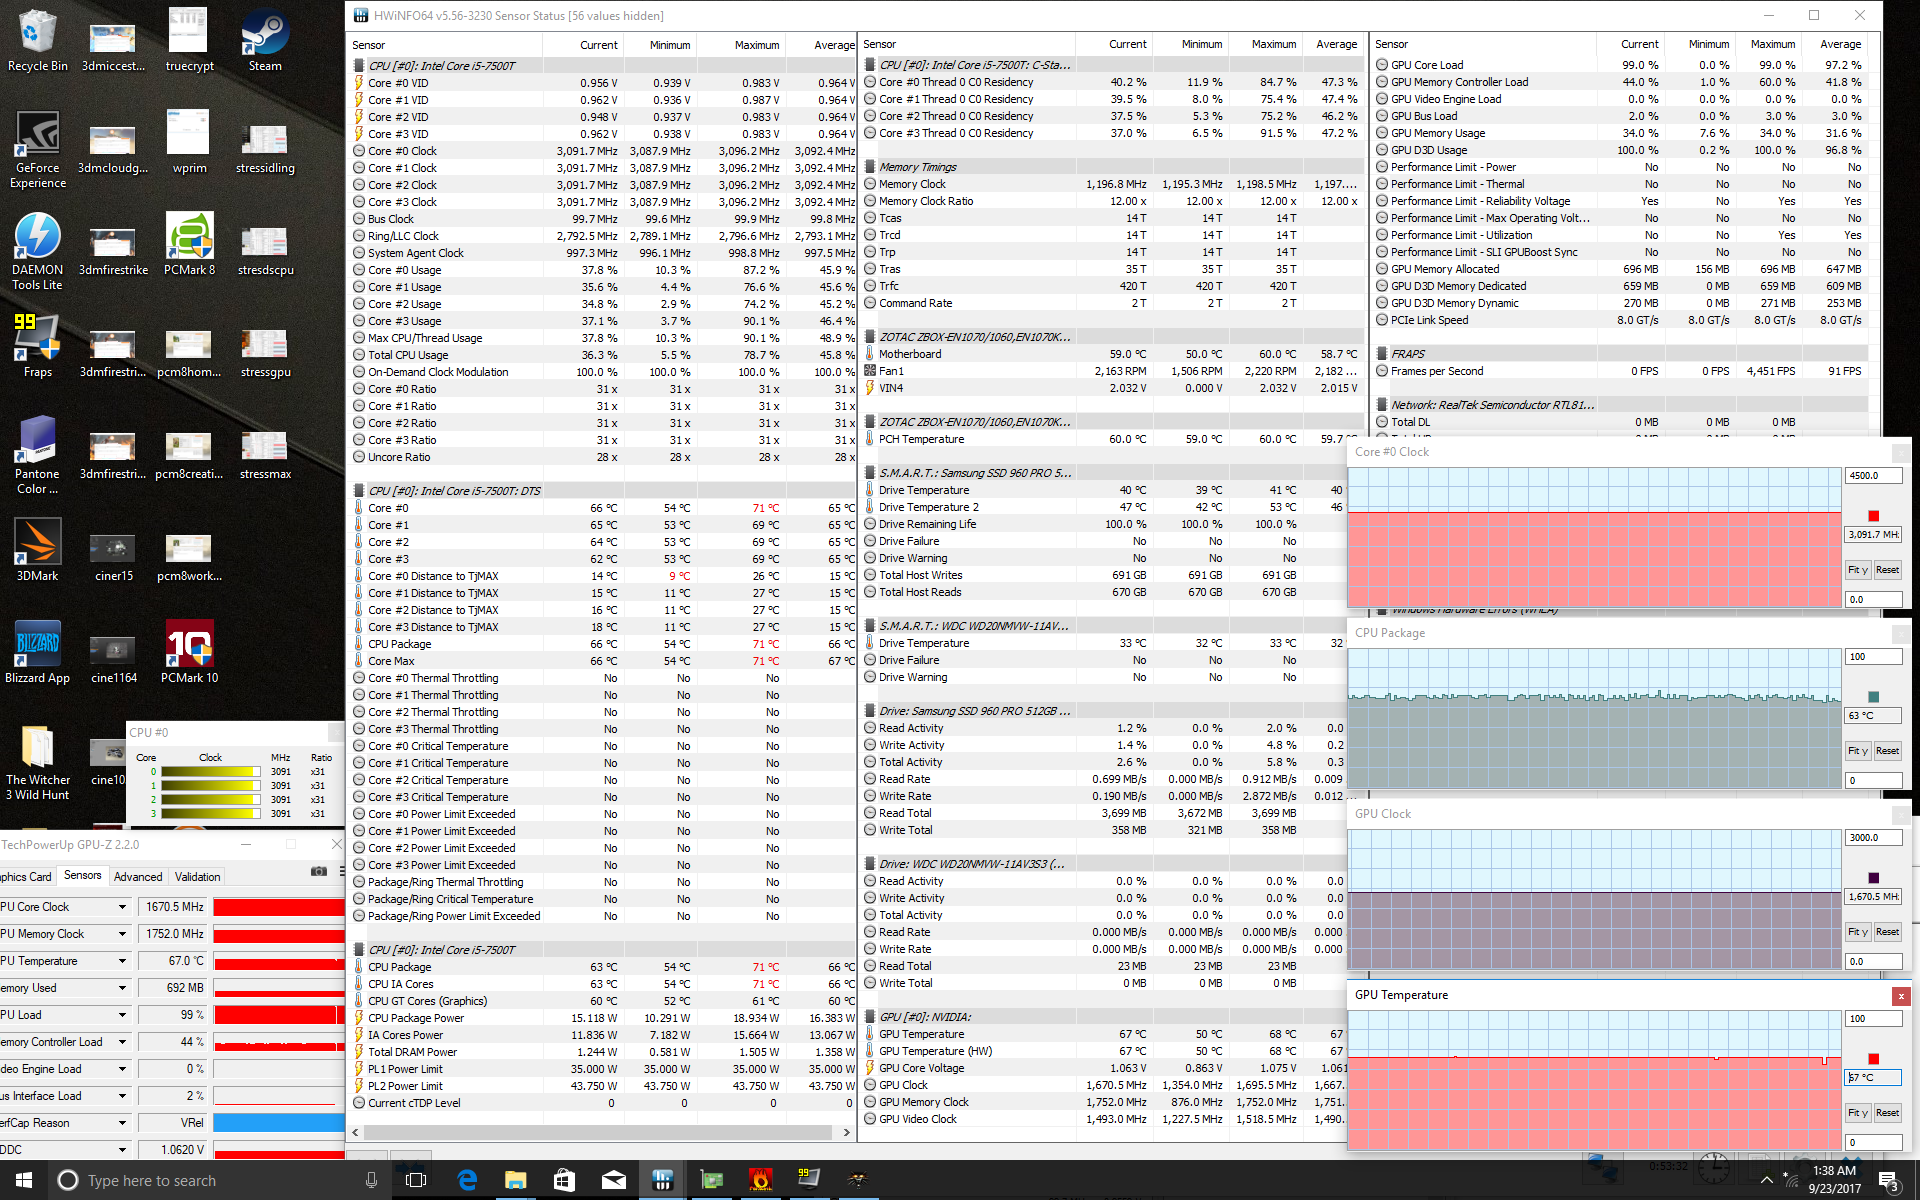
Task: Open PerfCap Reason sensor dropdown
Action: (x=122, y=1123)
